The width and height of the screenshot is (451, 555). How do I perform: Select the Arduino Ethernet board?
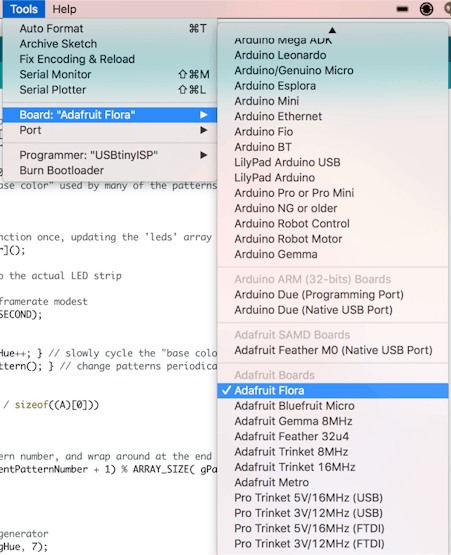point(333,116)
